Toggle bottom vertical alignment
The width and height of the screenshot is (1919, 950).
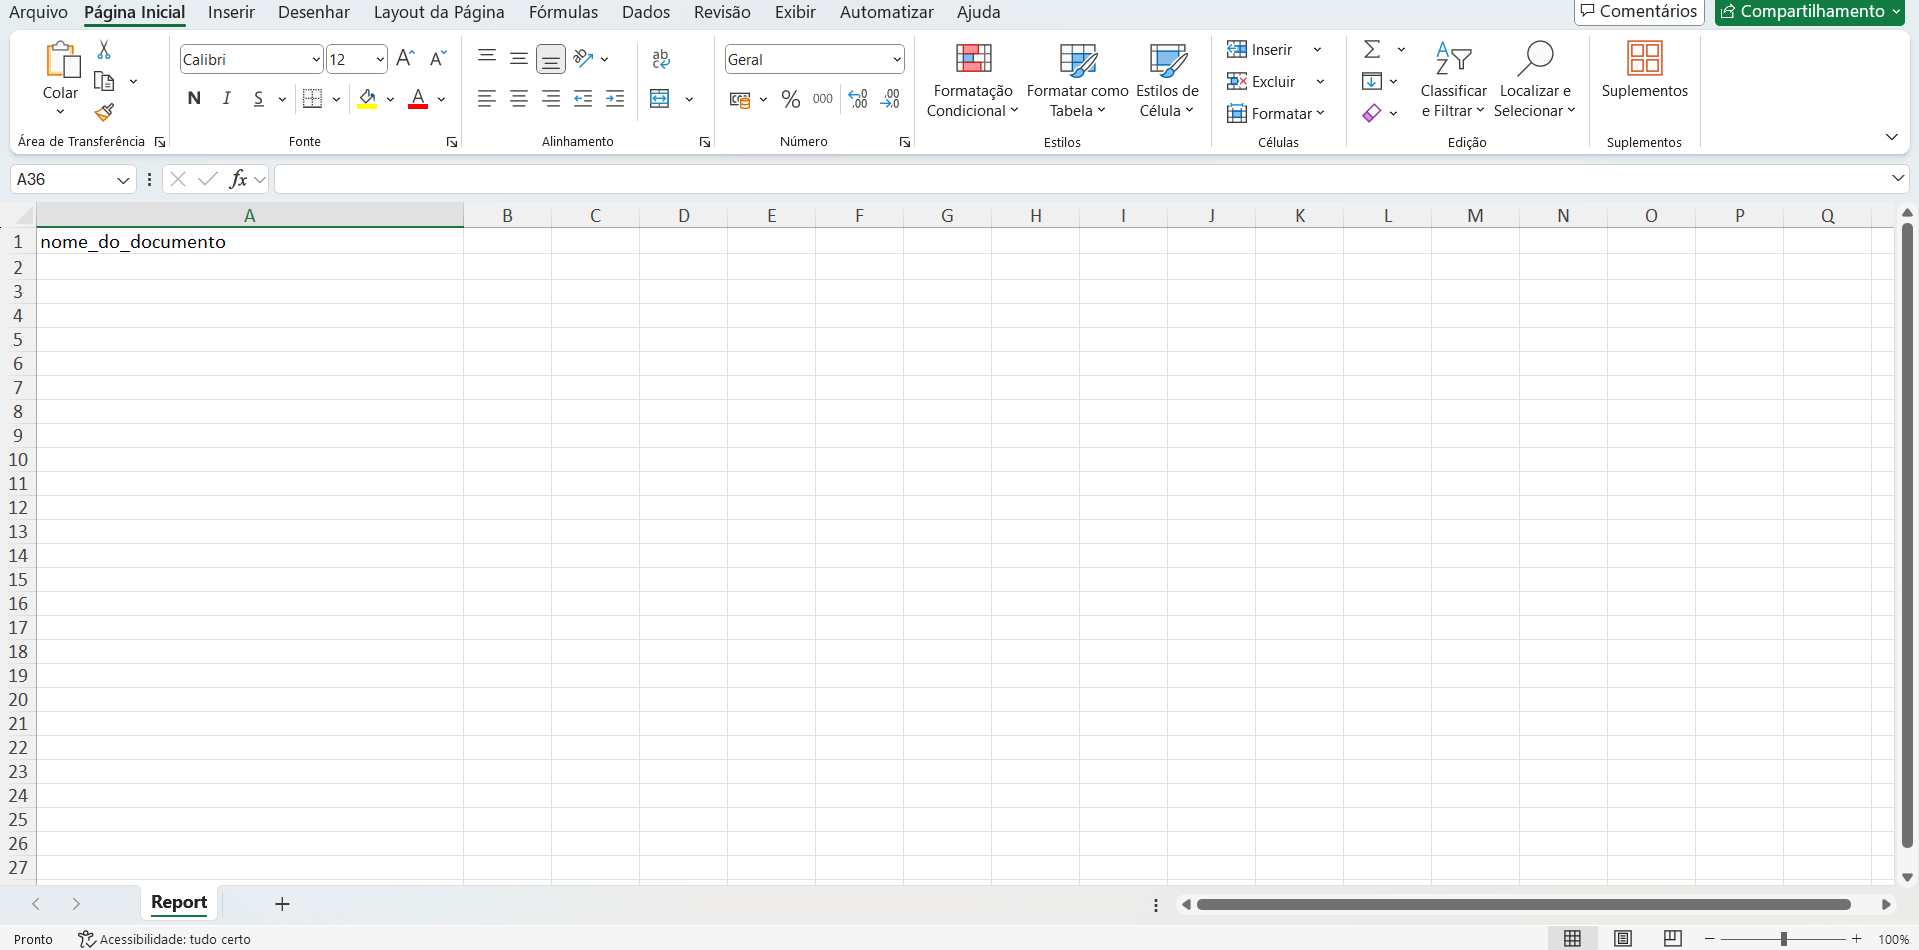coord(551,59)
